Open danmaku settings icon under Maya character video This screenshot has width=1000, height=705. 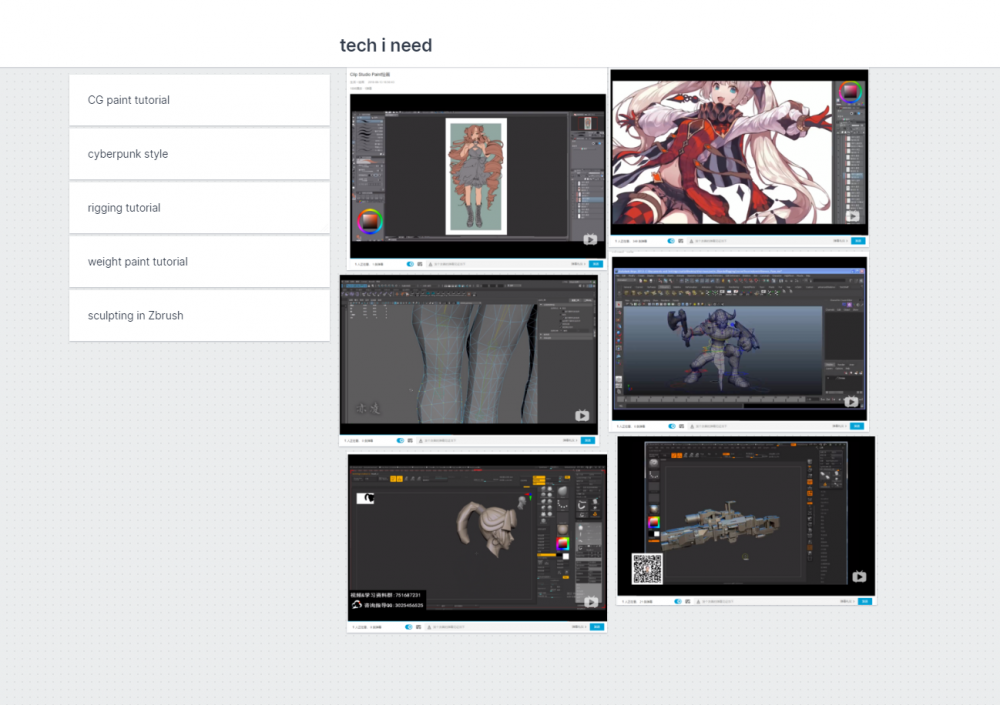(681, 426)
